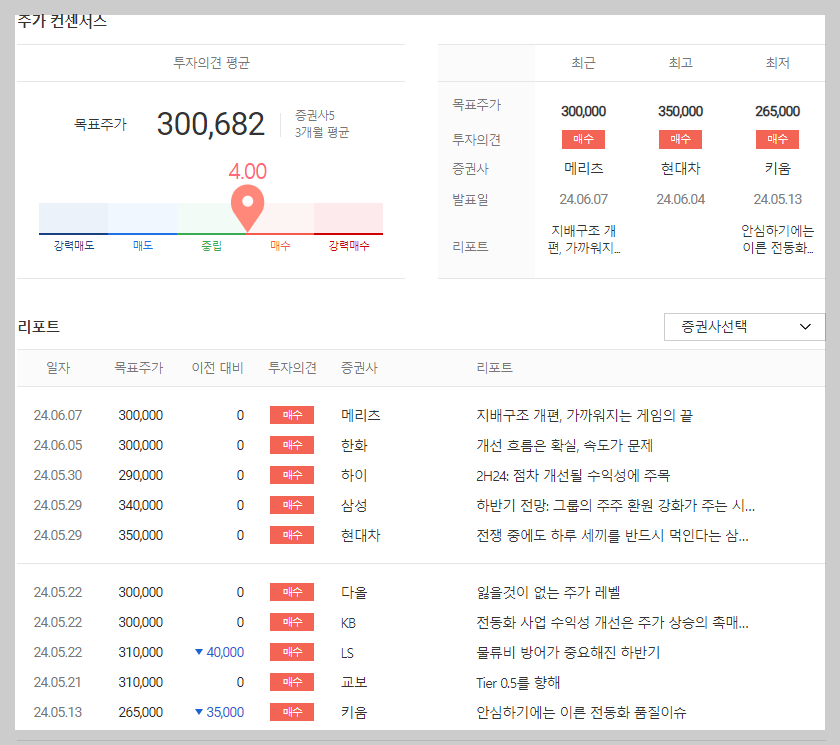Click the date 24.05.21 in report list

(57, 682)
